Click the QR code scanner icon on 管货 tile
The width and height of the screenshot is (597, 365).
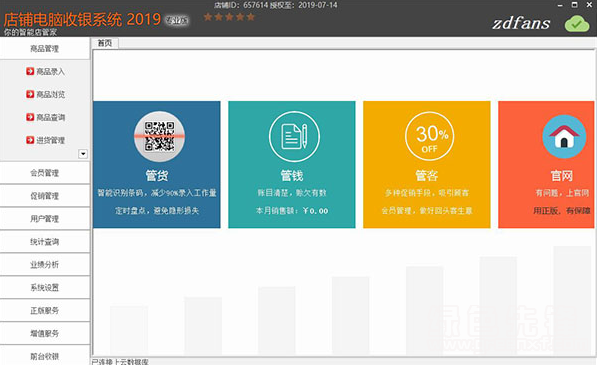click(x=159, y=137)
